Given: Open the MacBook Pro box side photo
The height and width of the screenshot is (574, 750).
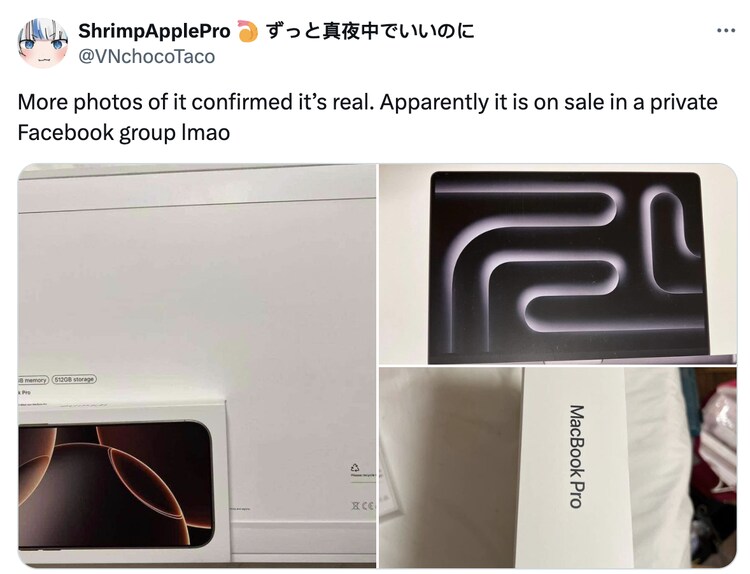Looking at the screenshot, I should tap(558, 467).
